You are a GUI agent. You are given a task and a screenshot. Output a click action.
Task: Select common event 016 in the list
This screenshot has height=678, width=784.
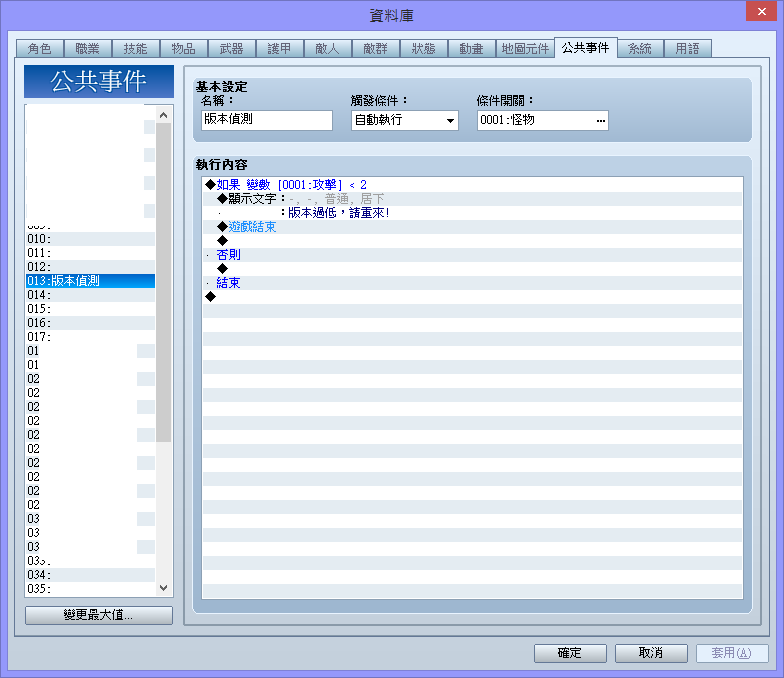pos(90,322)
